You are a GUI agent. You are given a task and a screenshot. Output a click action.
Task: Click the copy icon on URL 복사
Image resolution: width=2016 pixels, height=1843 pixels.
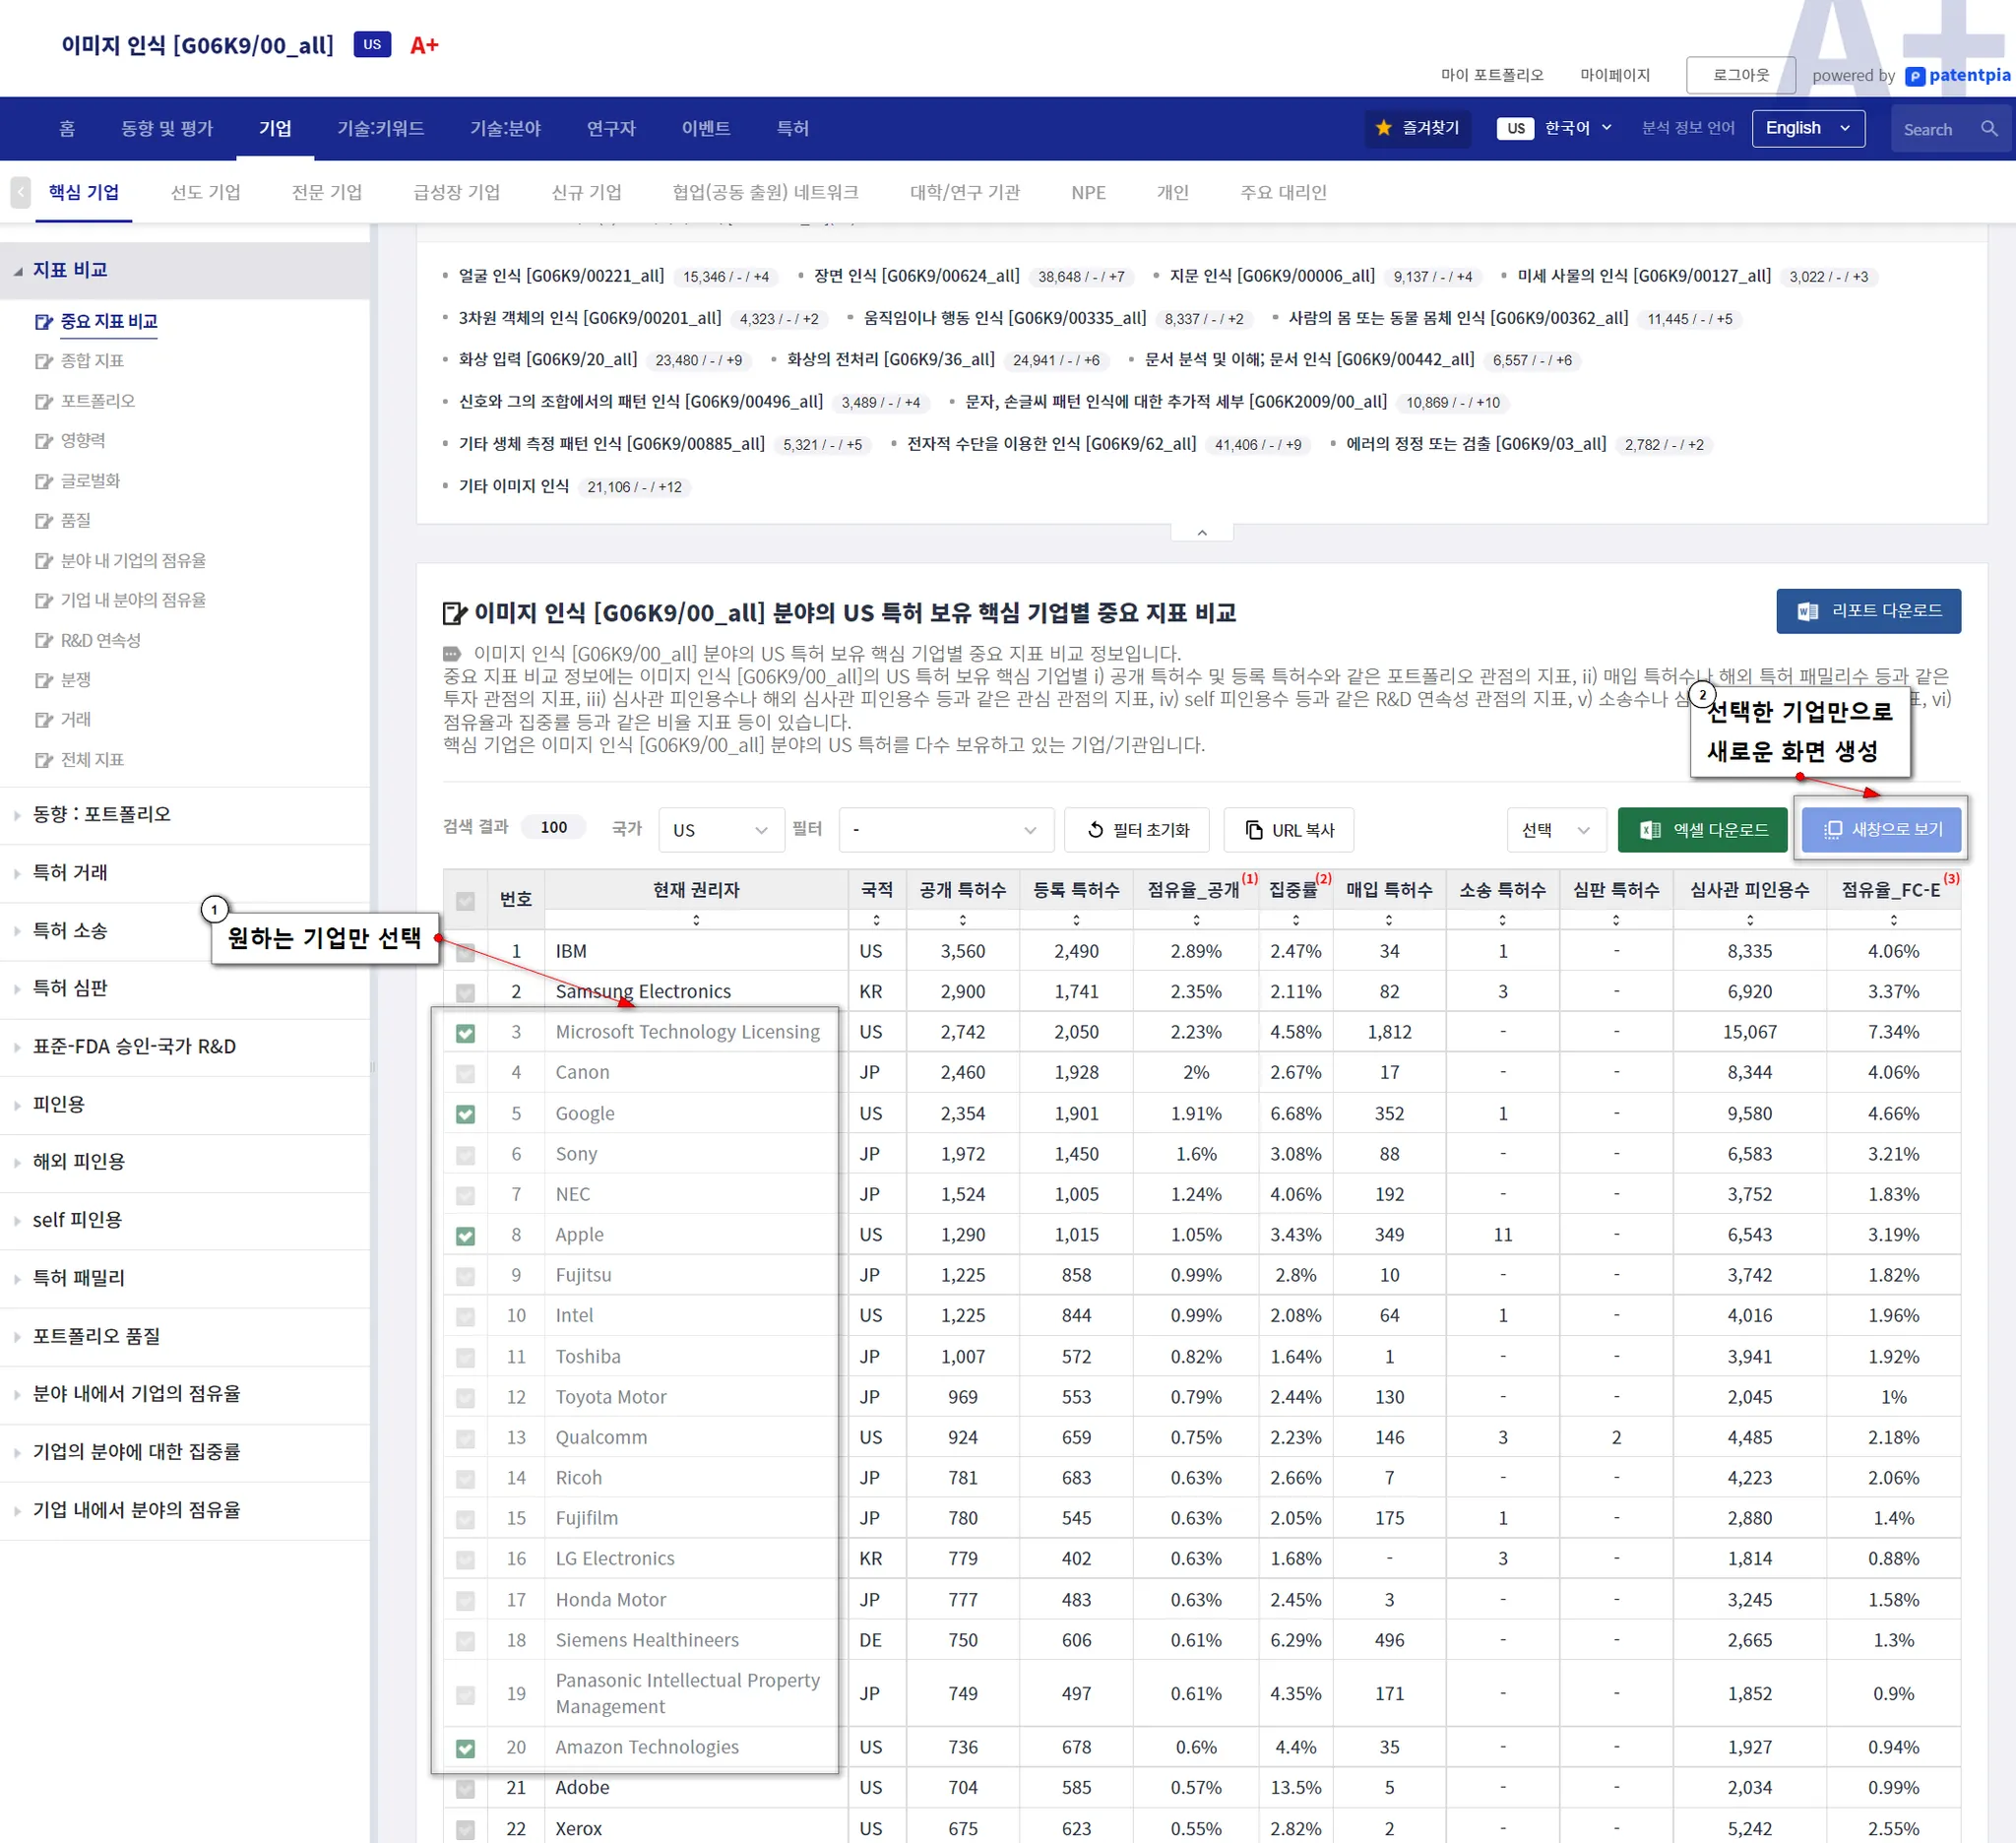tap(1253, 830)
